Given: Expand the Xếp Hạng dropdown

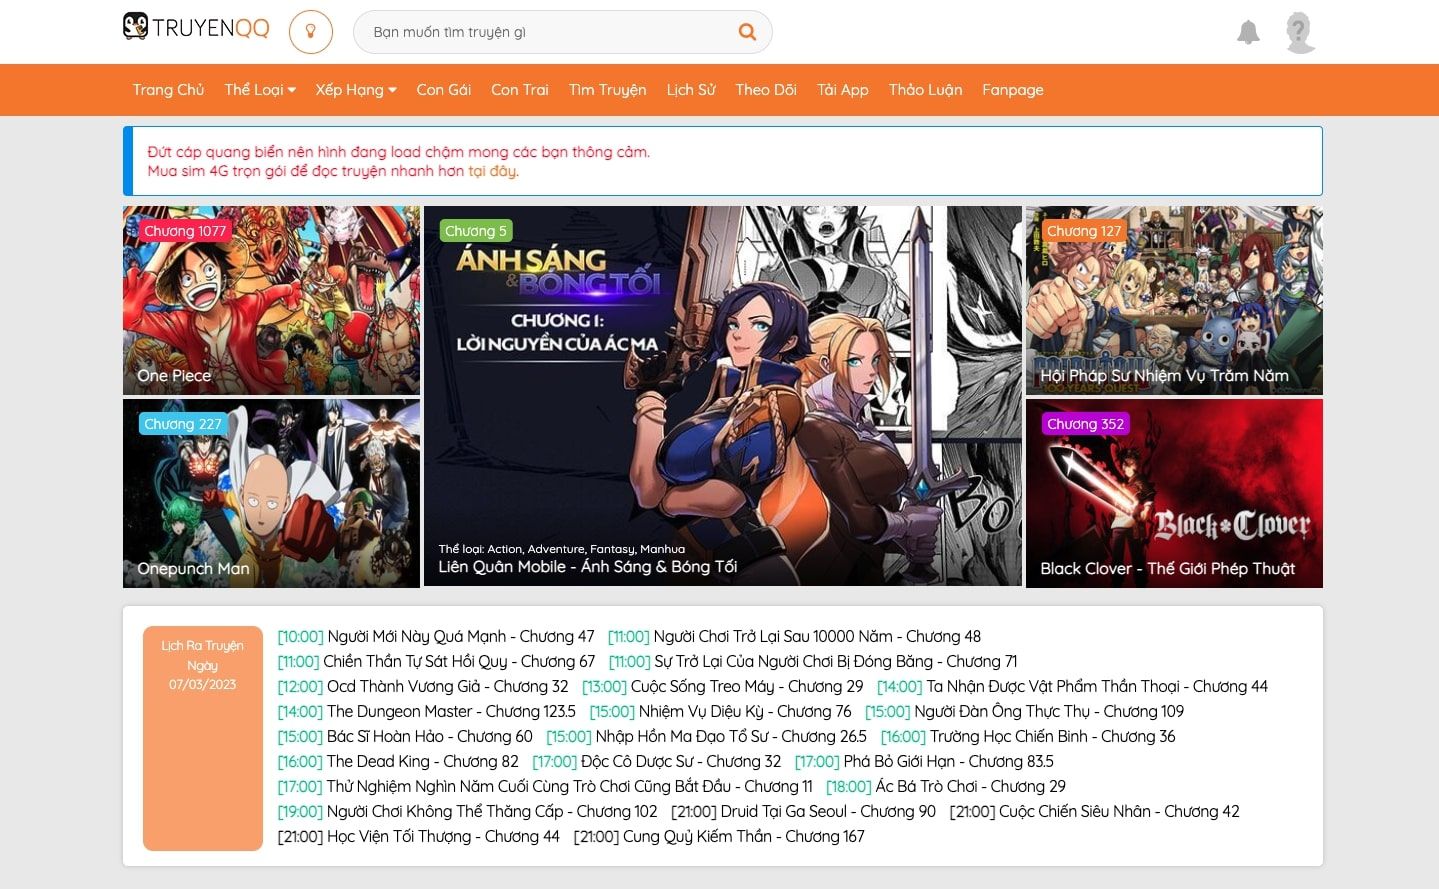Looking at the screenshot, I should click(x=356, y=90).
